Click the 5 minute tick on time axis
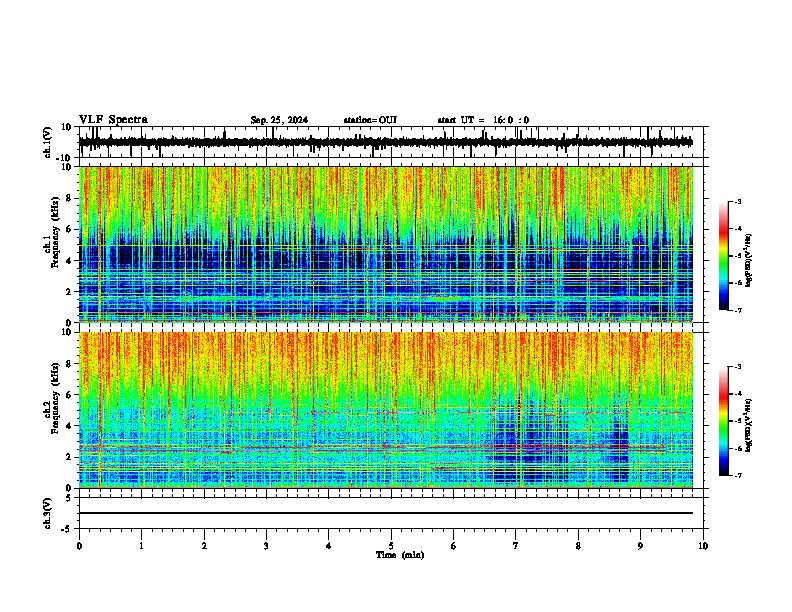The image size is (792, 612). click(x=391, y=546)
